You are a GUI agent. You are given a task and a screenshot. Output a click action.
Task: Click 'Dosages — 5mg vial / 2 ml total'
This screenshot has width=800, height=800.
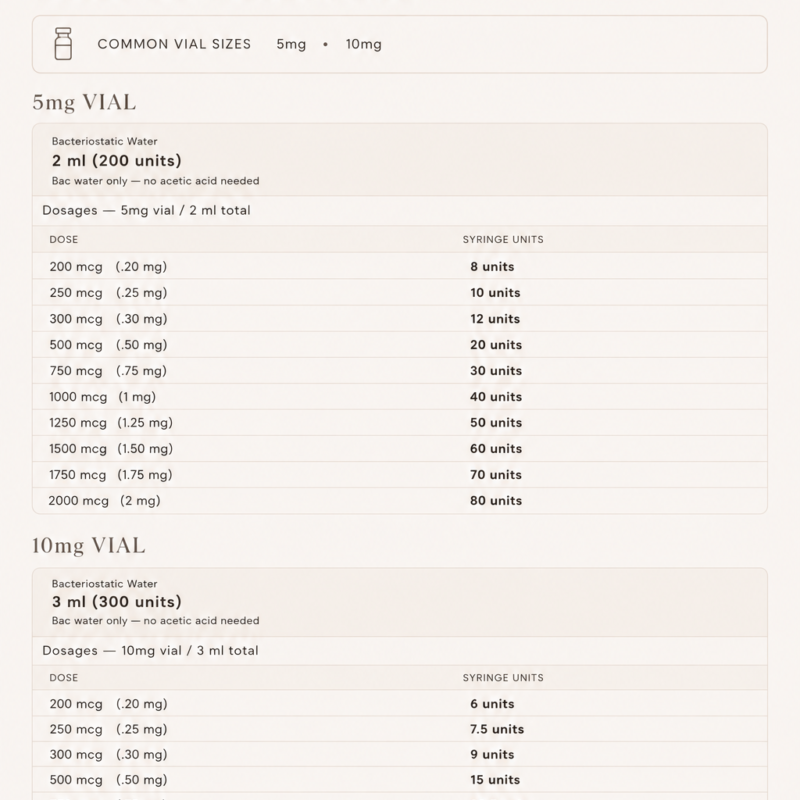146,211
